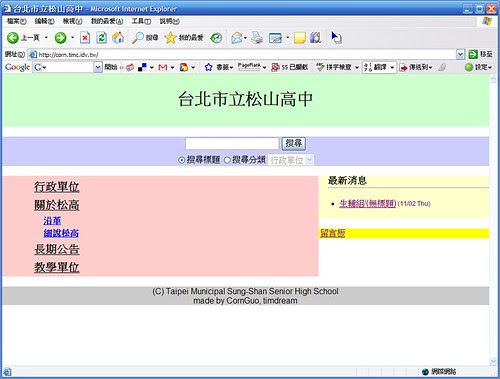
Task: Open the Mail button dropdown arrow
Action: pos(246,38)
